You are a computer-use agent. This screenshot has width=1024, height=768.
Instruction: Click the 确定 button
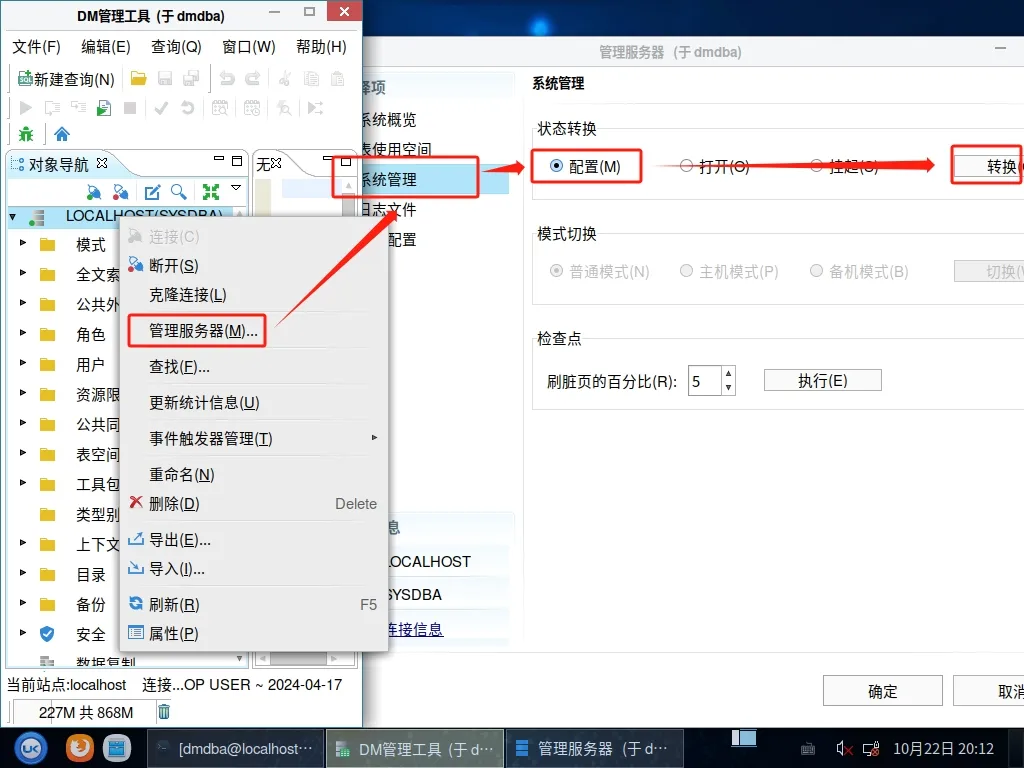click(882, 691)
